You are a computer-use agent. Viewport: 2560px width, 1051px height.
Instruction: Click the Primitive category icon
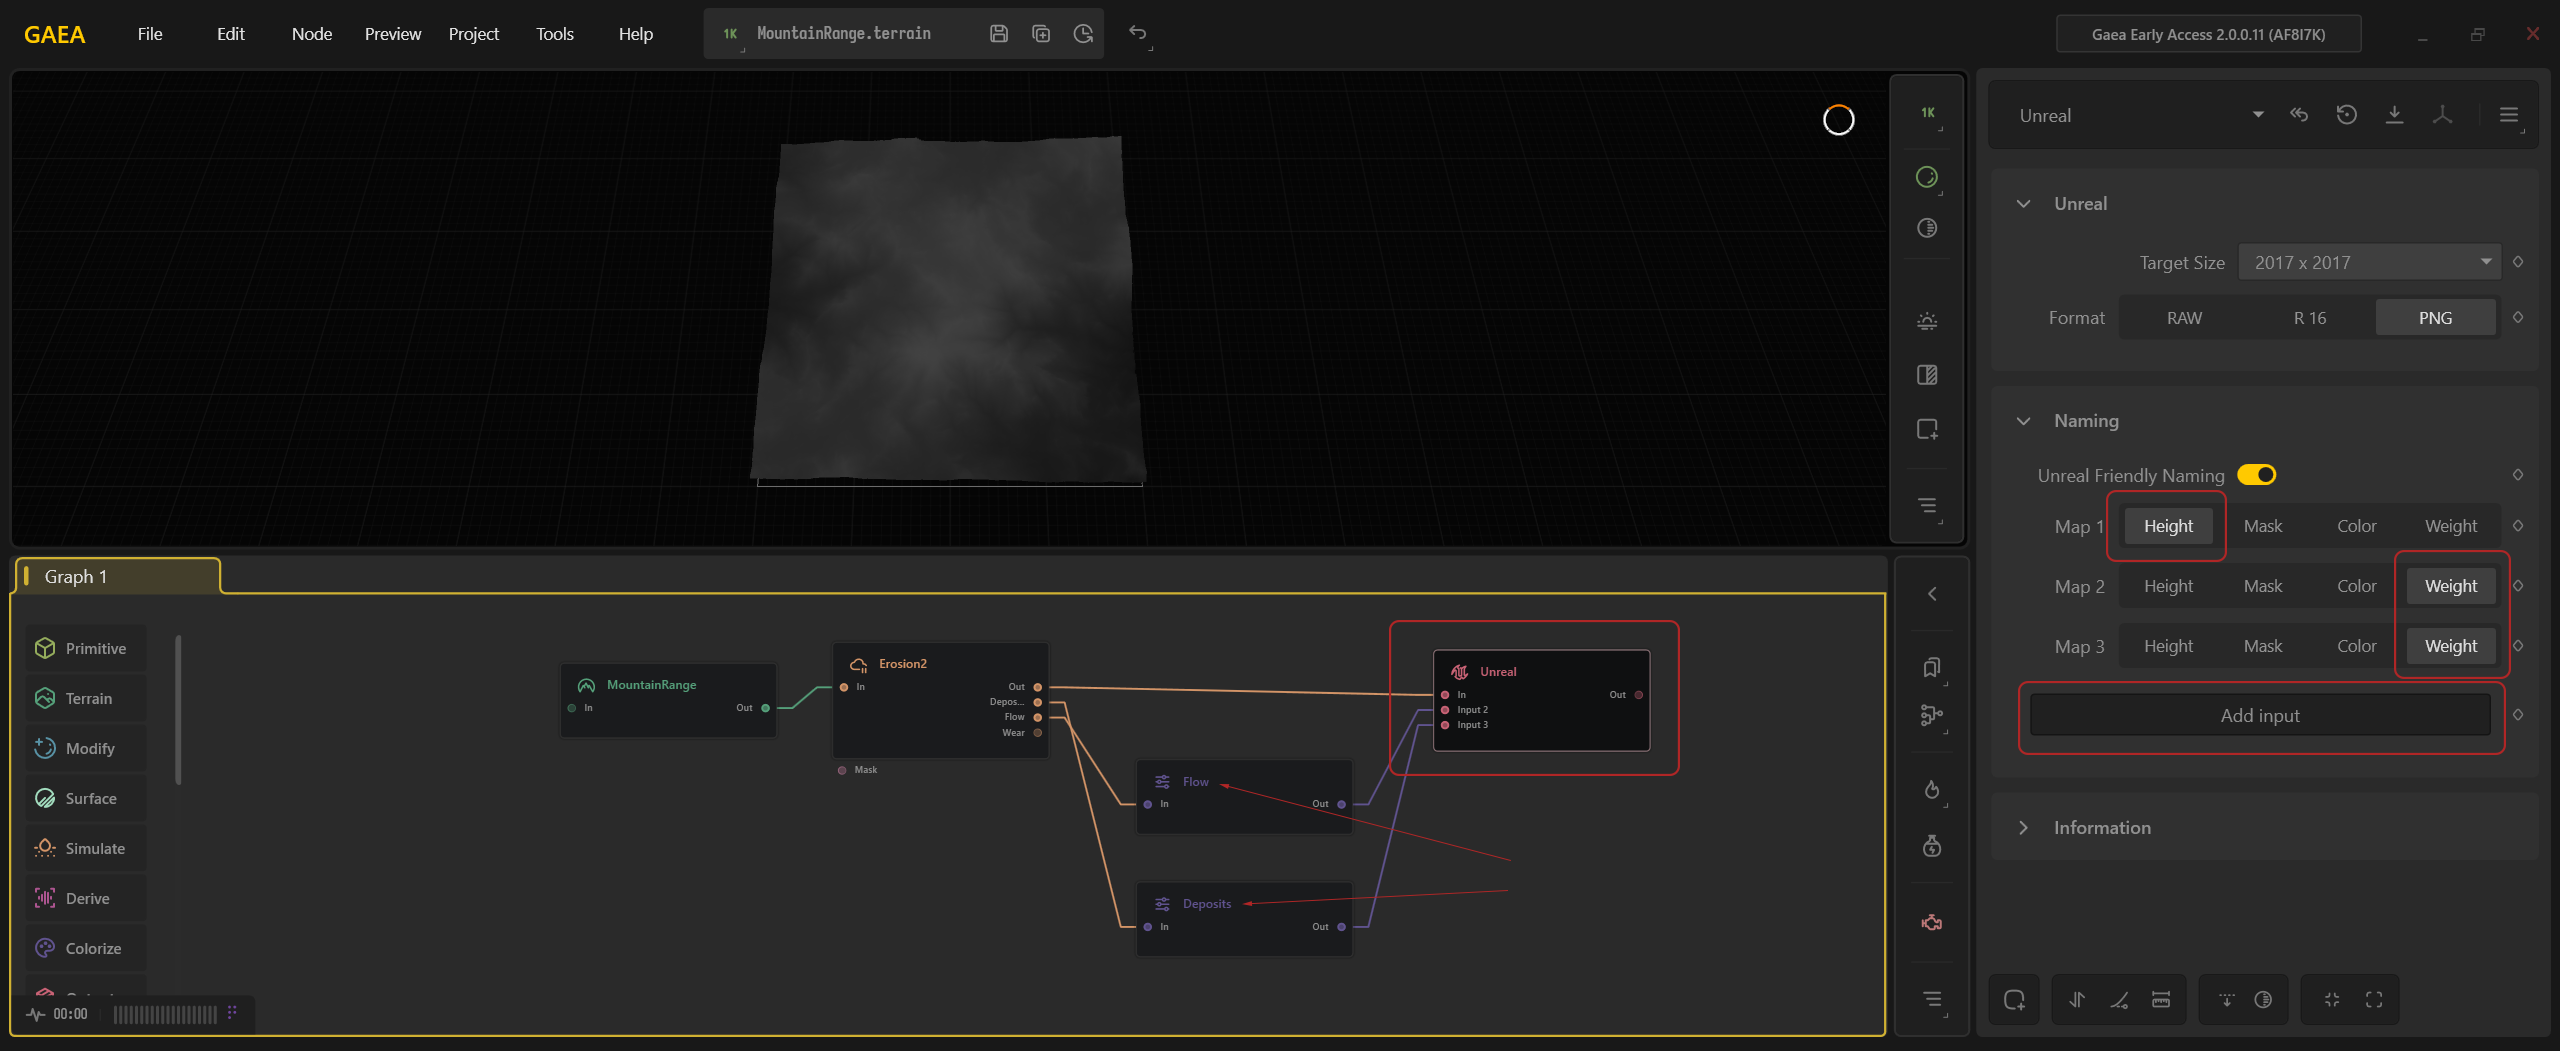coord(45,648)
